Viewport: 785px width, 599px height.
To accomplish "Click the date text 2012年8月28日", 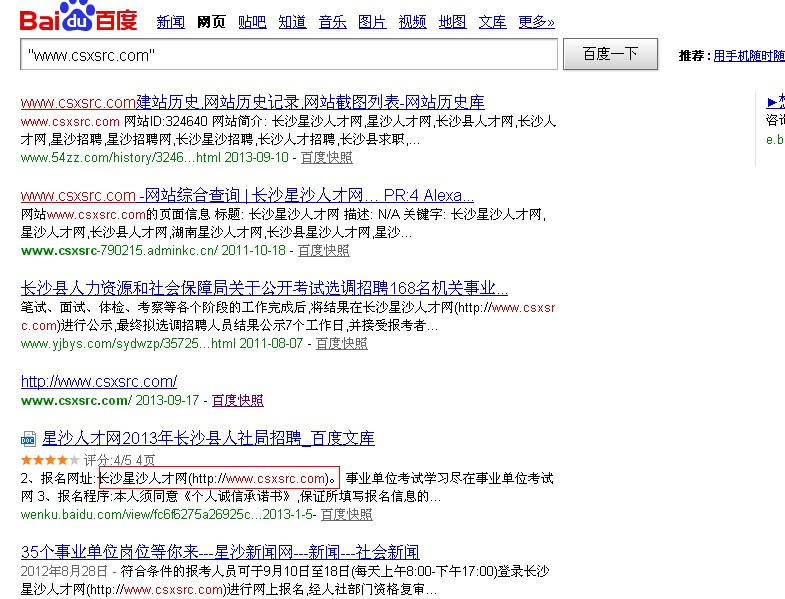I will coord(64,571).
